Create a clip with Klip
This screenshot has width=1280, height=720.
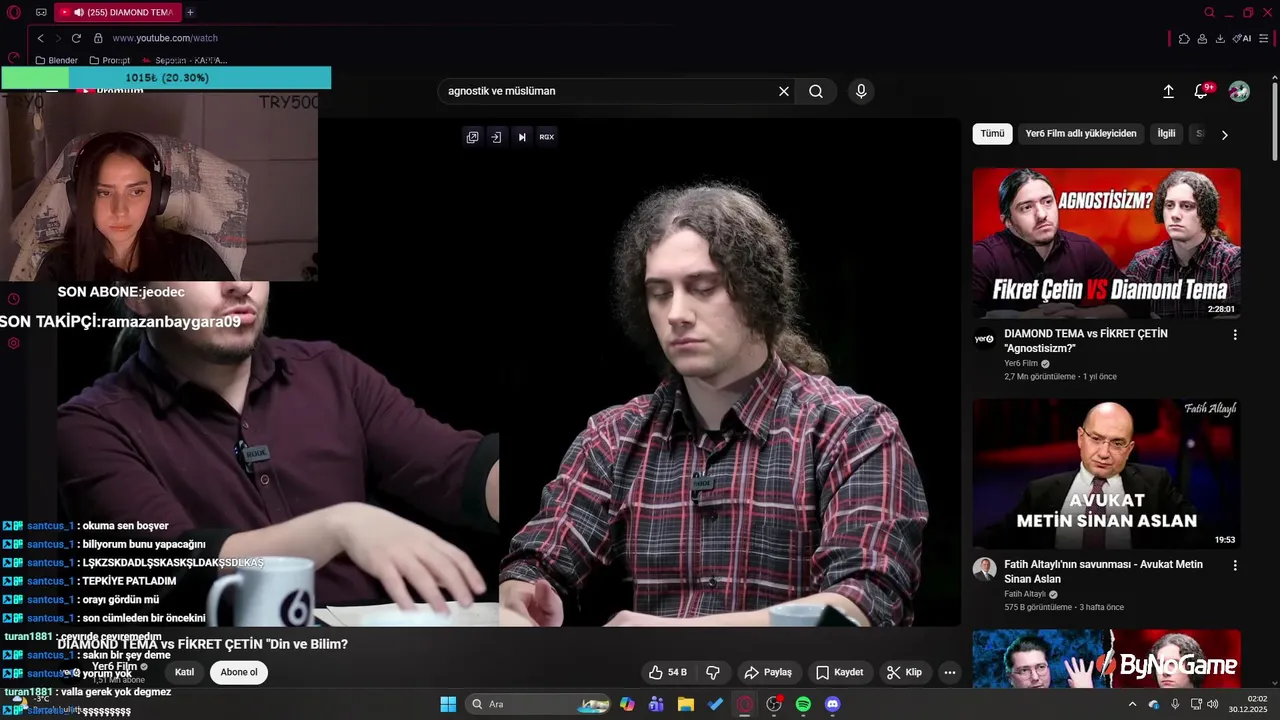pos(904,672)
